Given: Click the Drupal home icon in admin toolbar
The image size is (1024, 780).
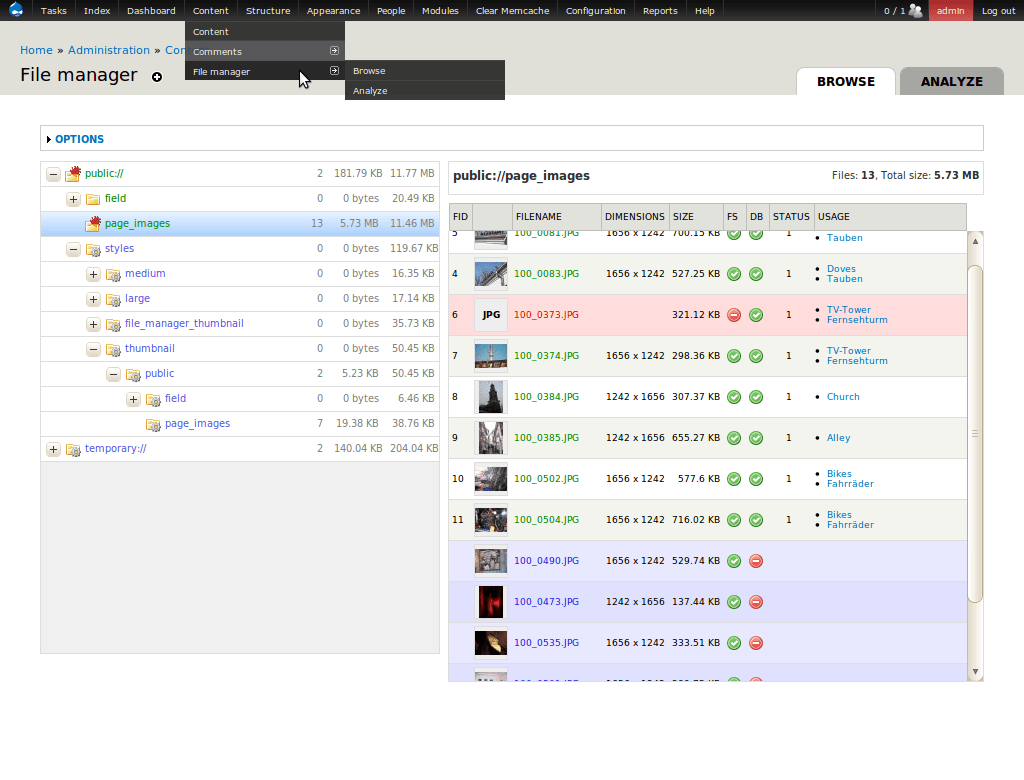Looking at the screenshot, I should coord(14,10).
